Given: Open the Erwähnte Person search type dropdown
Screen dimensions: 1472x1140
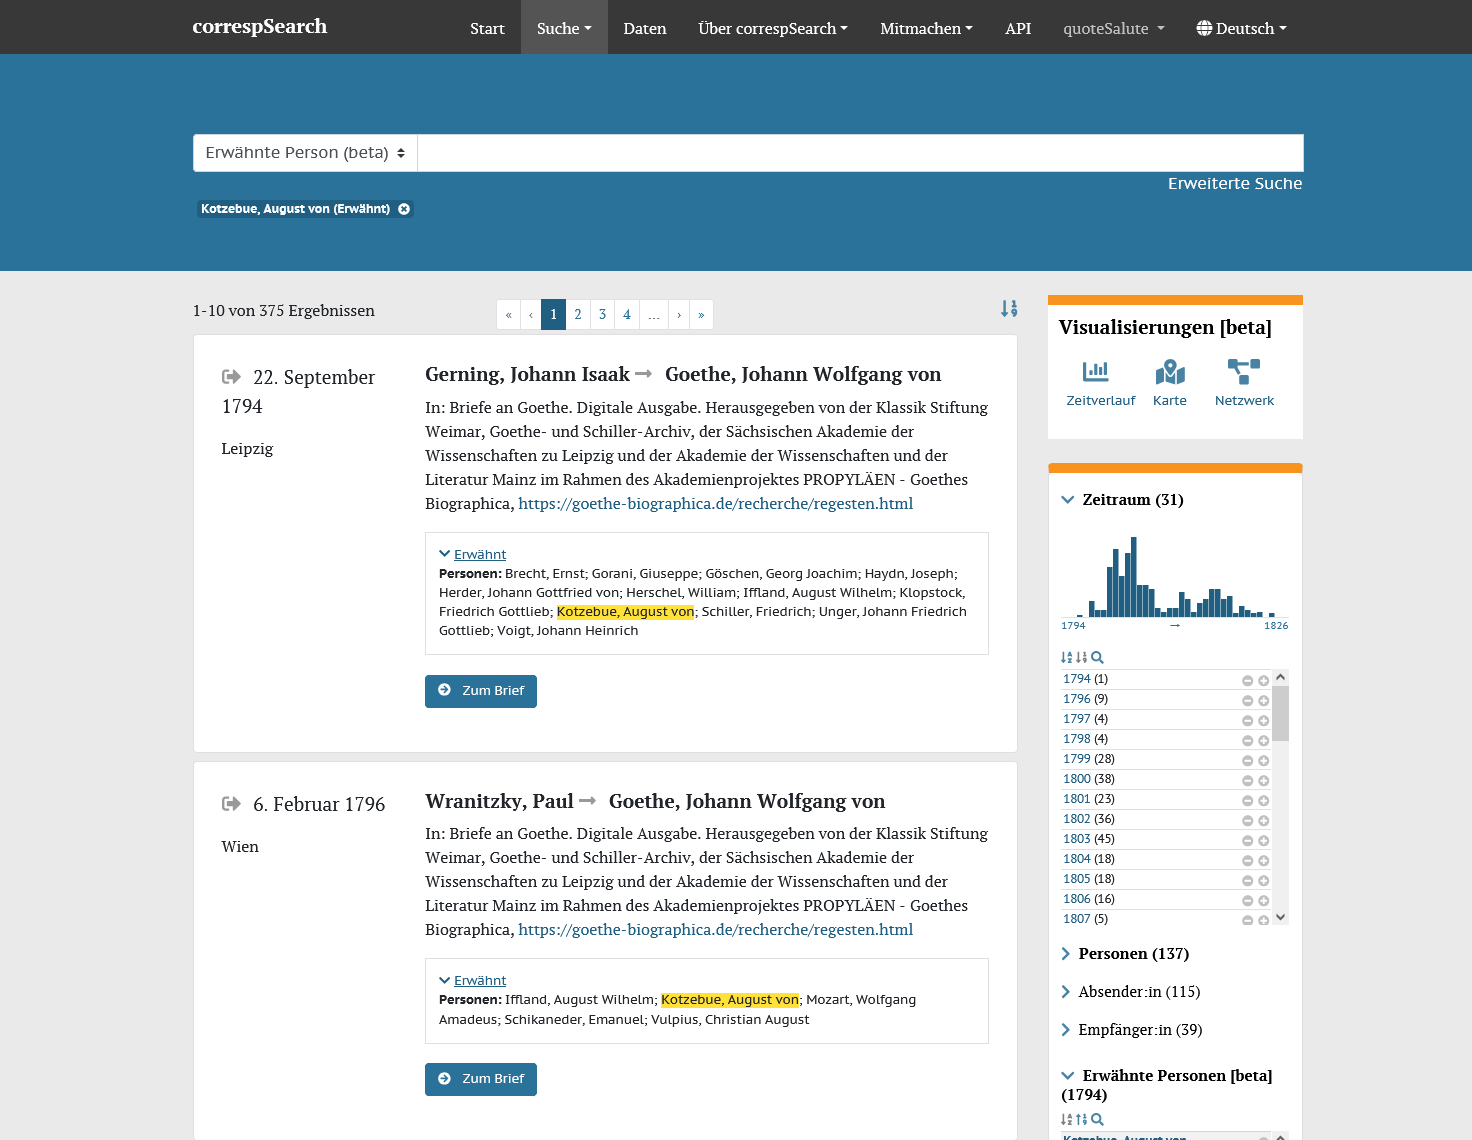Looking at the screenshot, I should tap(305, 153).
